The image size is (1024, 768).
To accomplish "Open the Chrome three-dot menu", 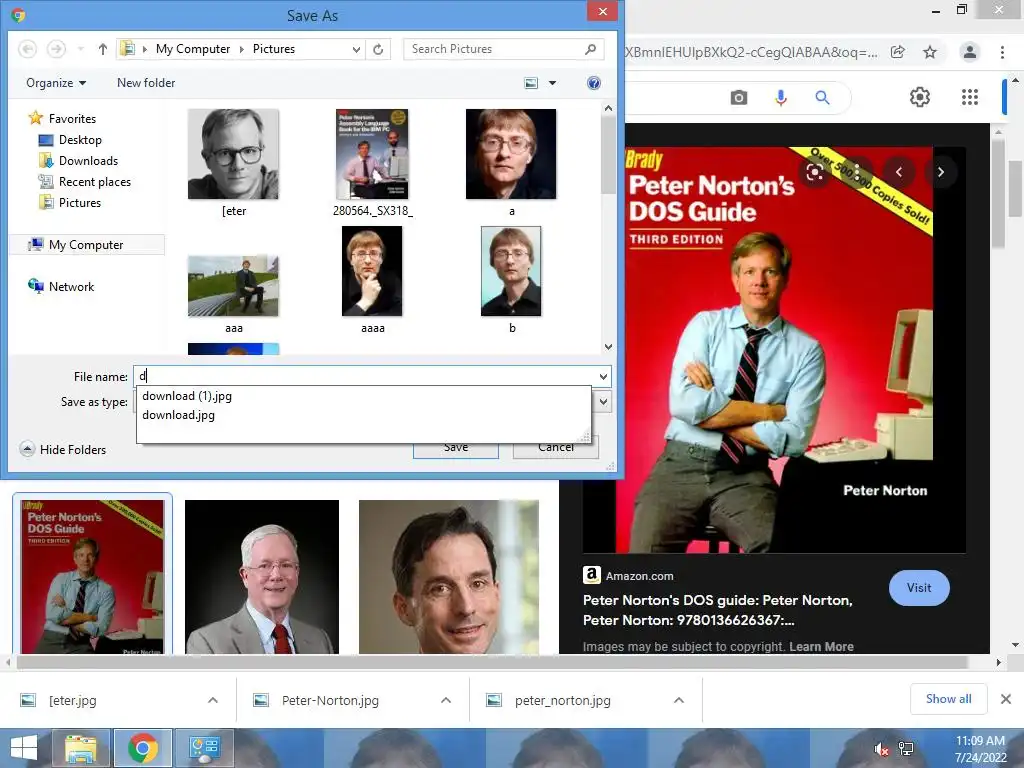I will (1002, 52).
